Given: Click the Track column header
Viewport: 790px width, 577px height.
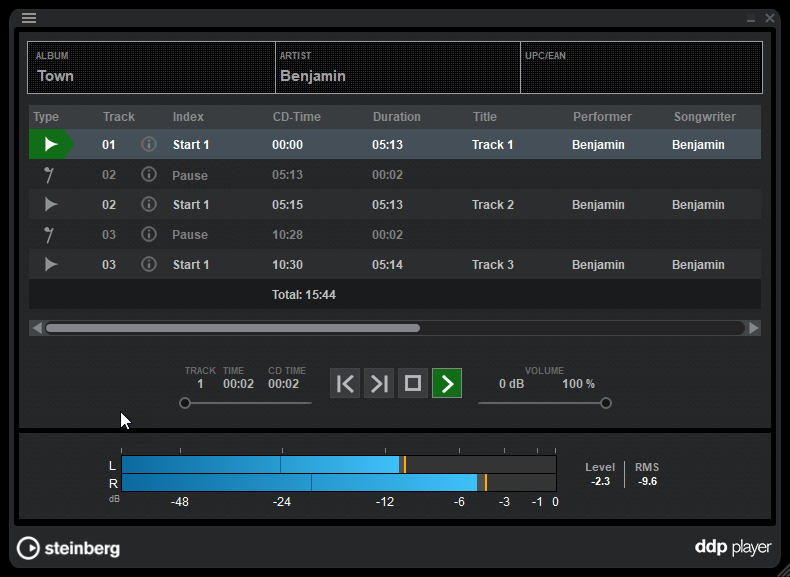Looking at the screenshot, I should pyautogui.click(x=119, y=117).
